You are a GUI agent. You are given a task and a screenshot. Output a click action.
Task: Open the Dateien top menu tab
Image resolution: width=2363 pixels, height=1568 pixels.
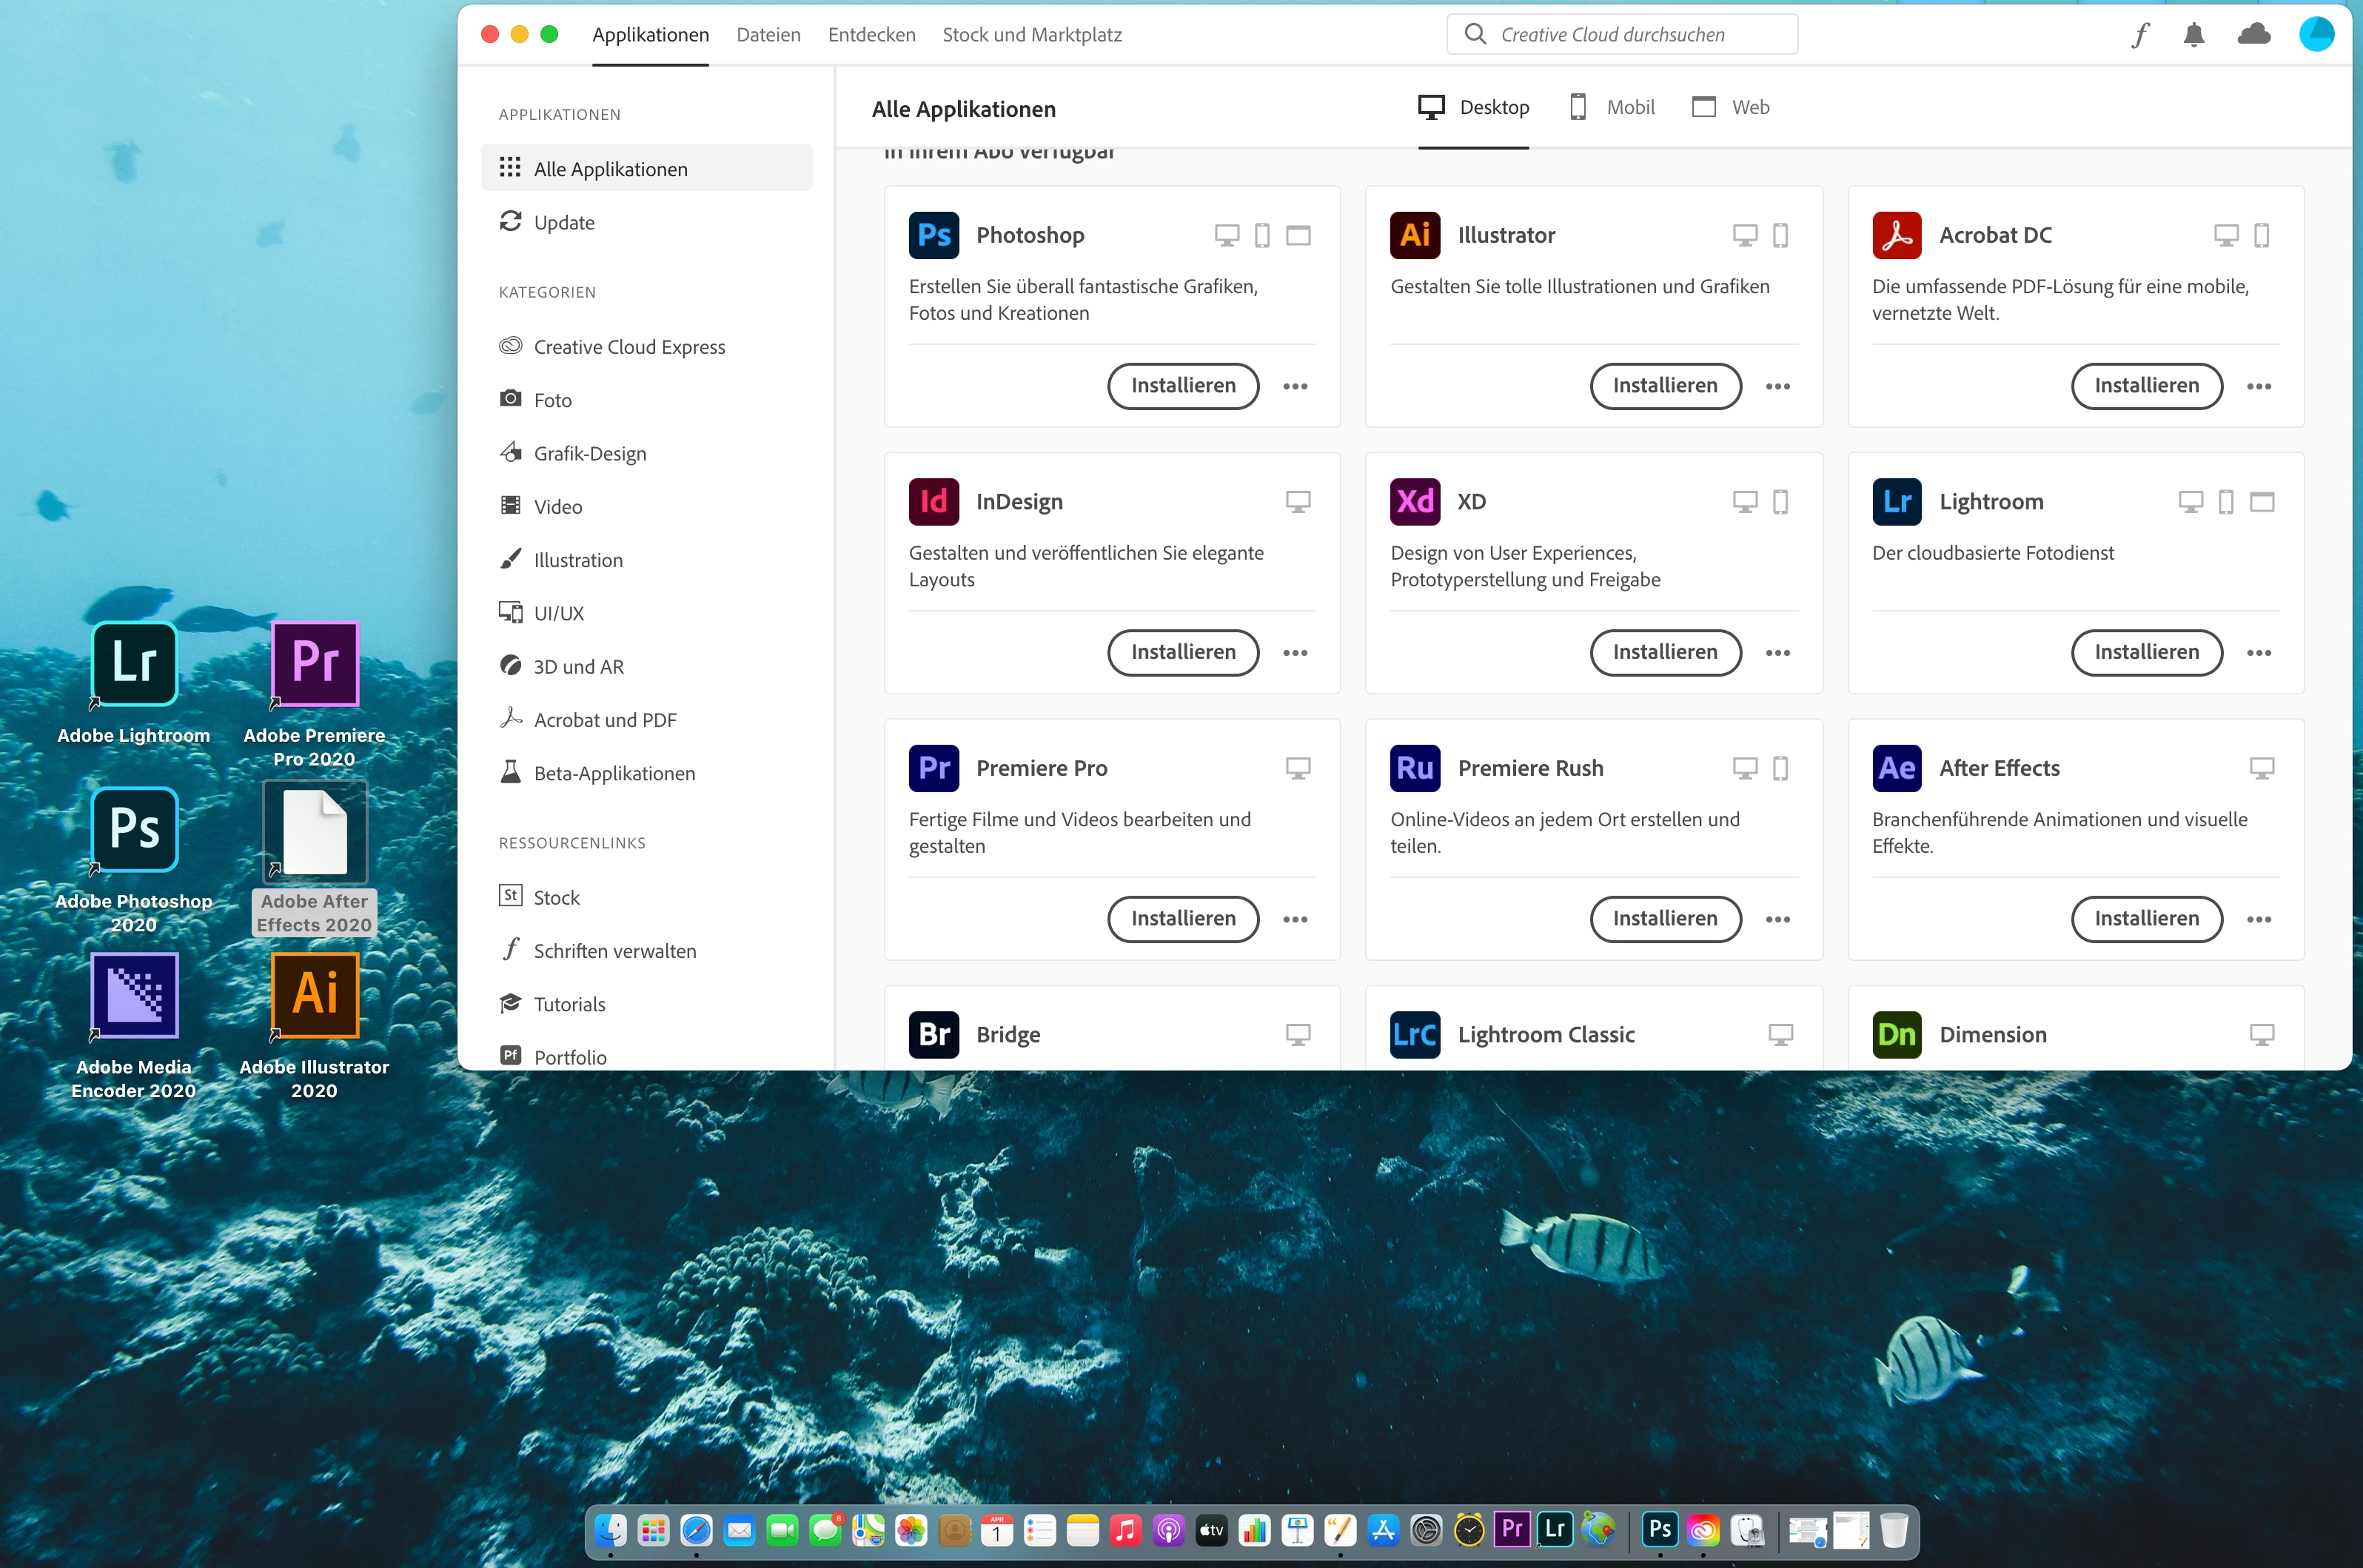(x=768, y=35)
